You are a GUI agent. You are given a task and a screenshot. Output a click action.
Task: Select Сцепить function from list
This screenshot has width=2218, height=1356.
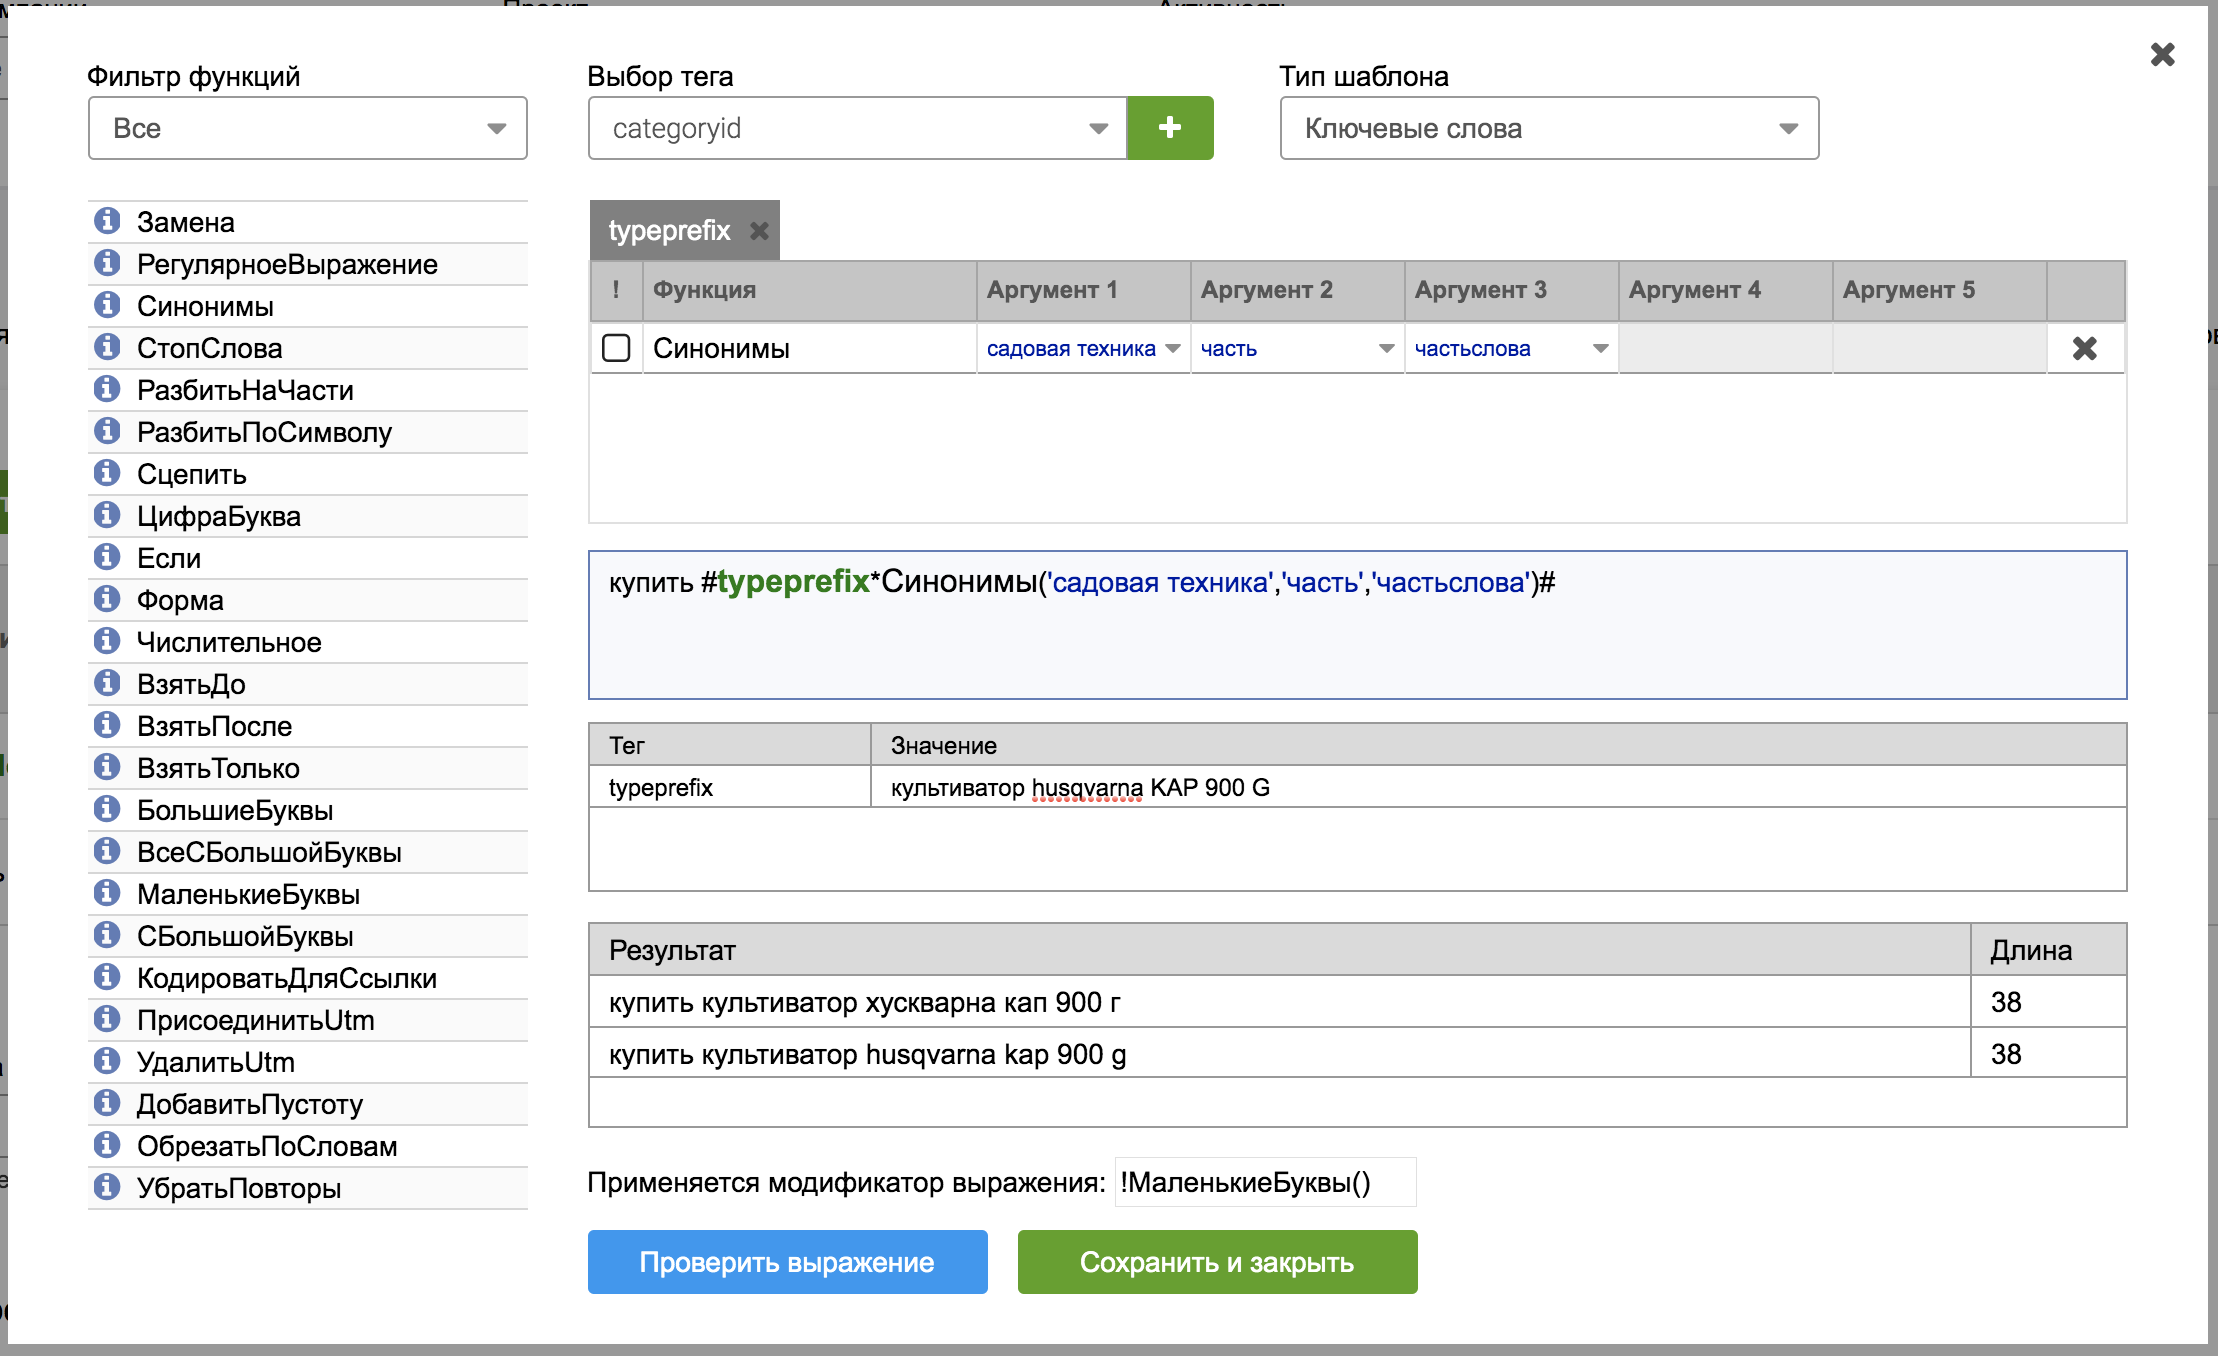(x=192, y=474)
